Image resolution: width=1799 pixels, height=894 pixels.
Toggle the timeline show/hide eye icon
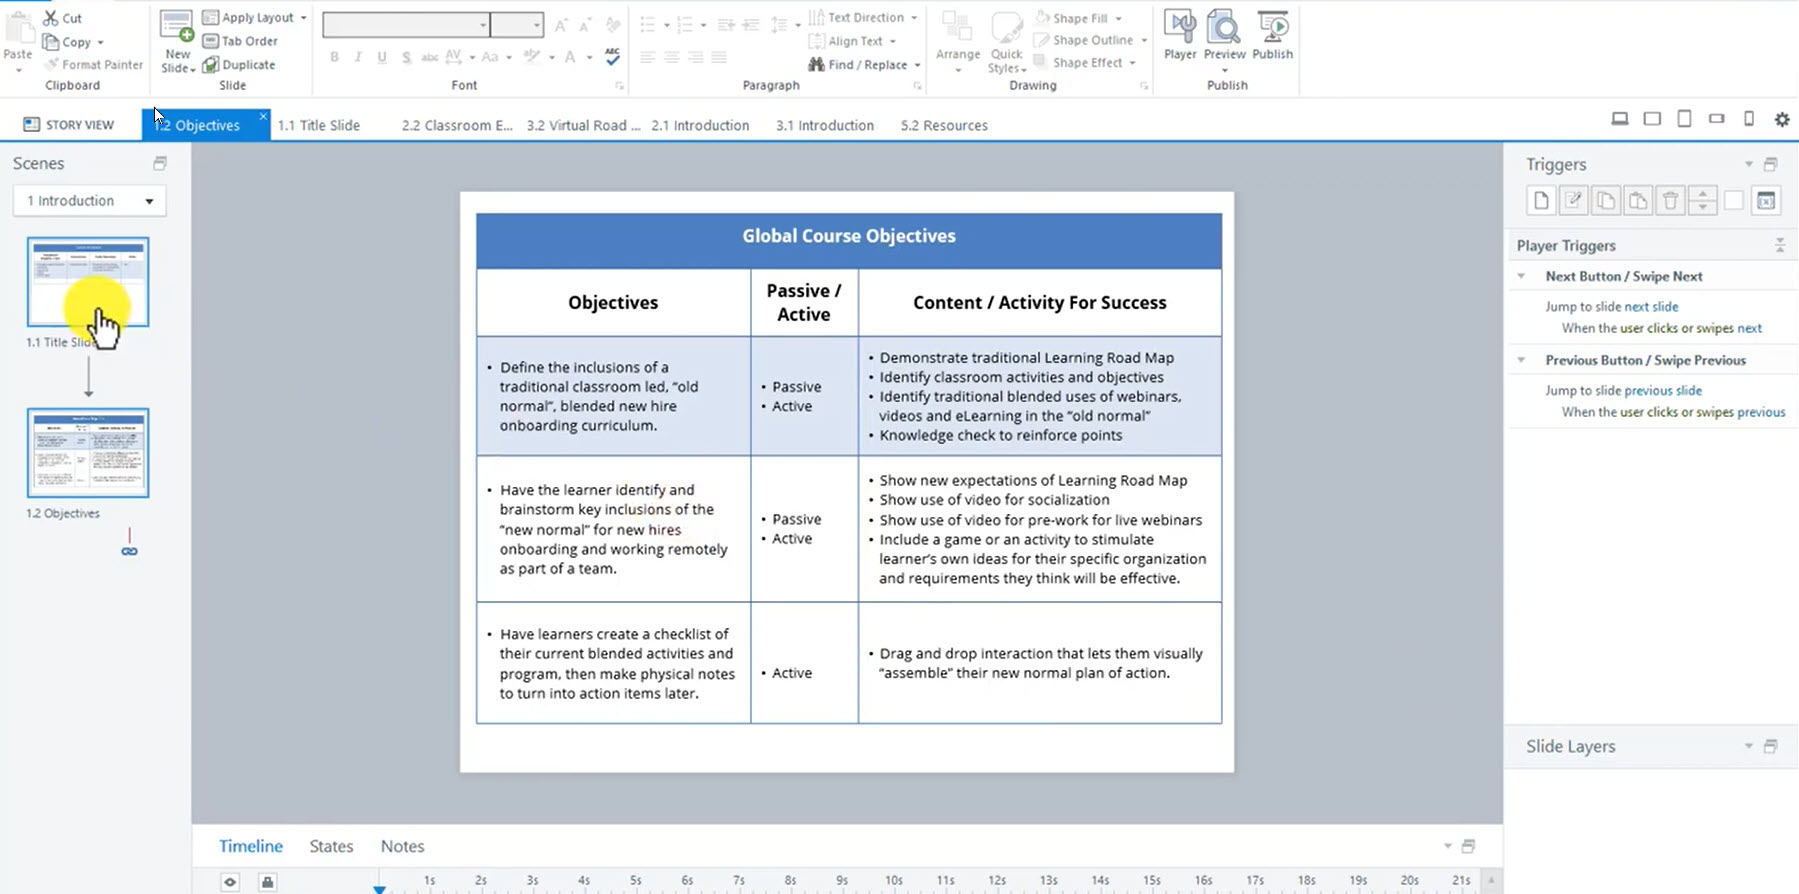click(230, 882)
